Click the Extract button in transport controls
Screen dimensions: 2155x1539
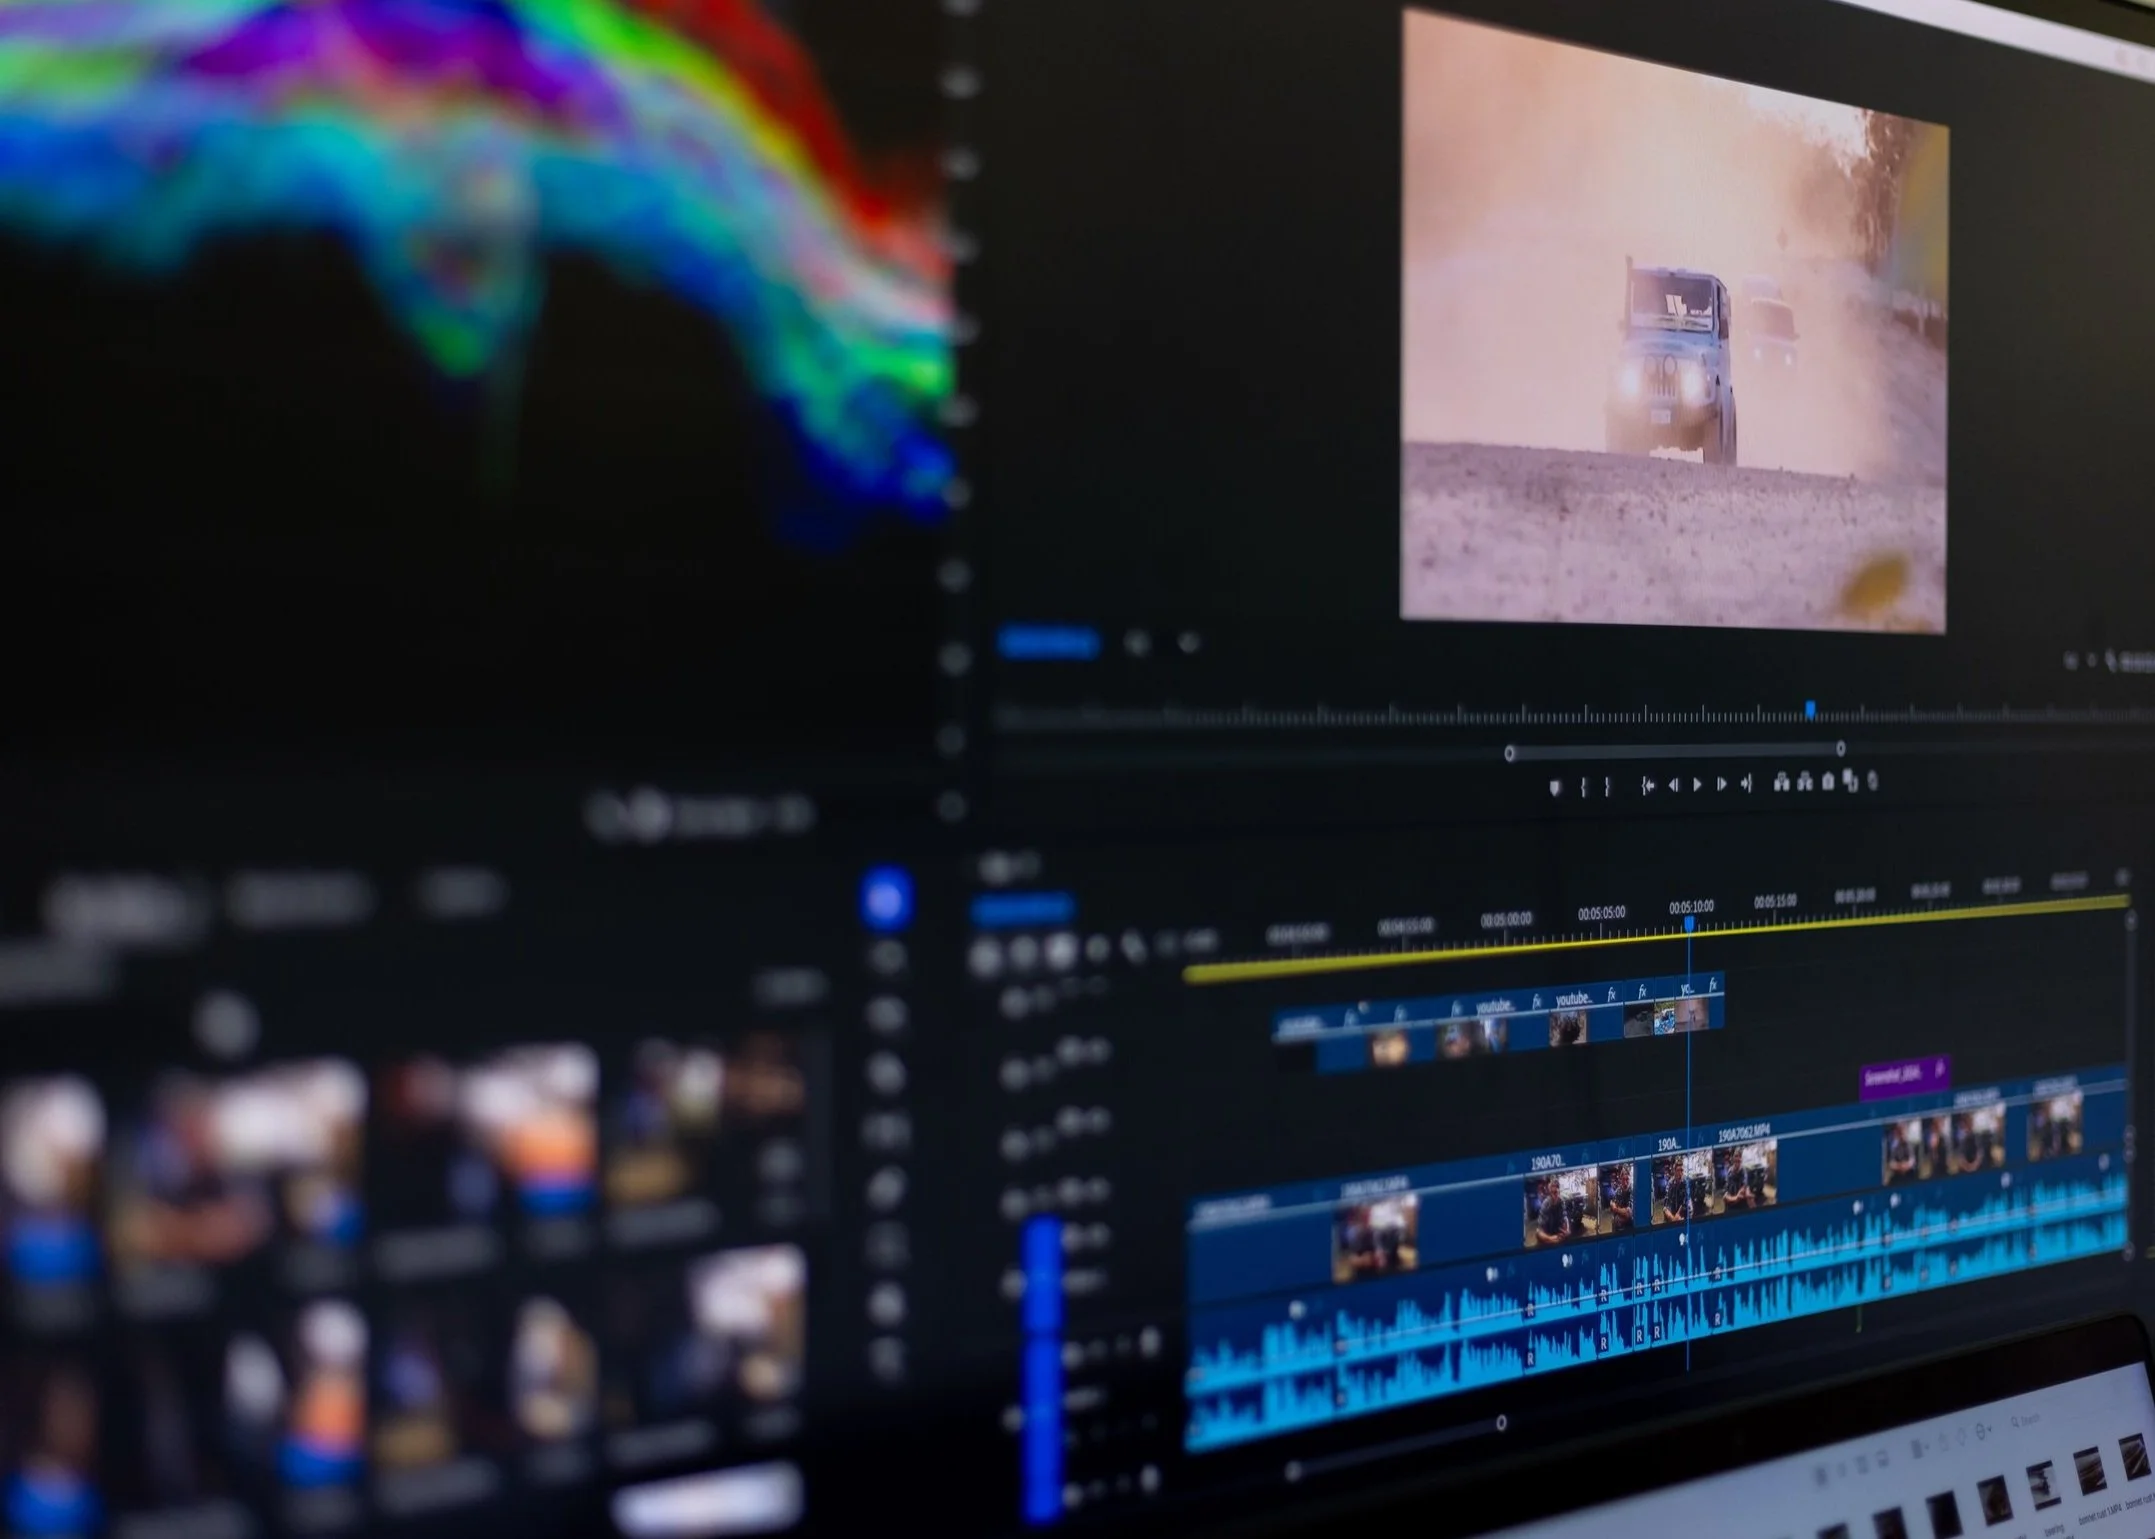(x=1805, y=783)
